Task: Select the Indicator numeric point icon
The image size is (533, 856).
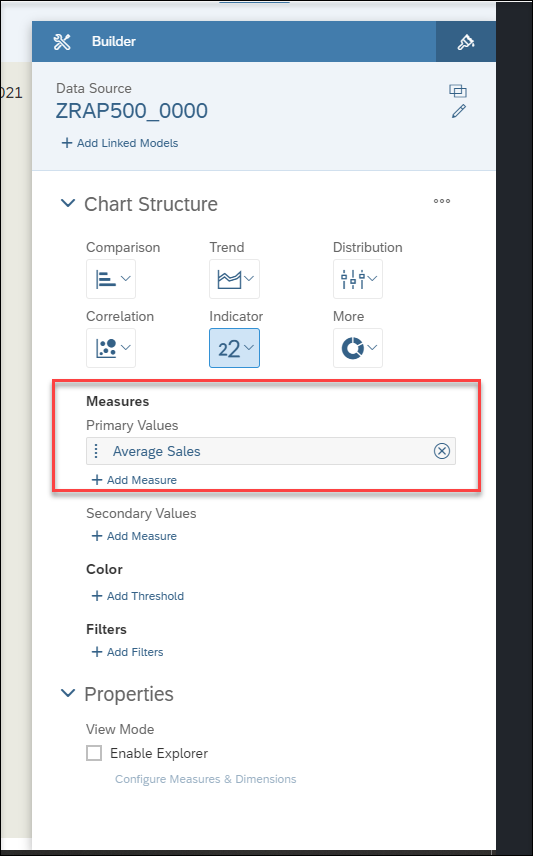Action: pyautogui.click(x=234, y=348)
